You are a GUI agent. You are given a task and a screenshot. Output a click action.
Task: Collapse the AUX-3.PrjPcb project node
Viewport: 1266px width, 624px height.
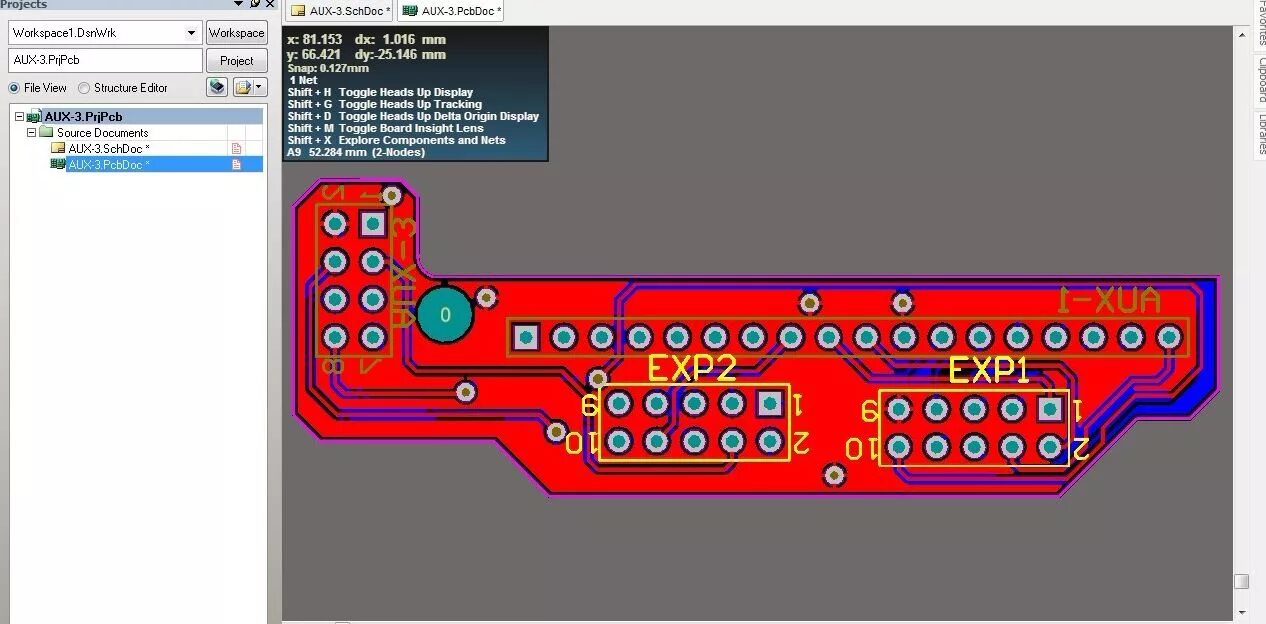point(19,117)
